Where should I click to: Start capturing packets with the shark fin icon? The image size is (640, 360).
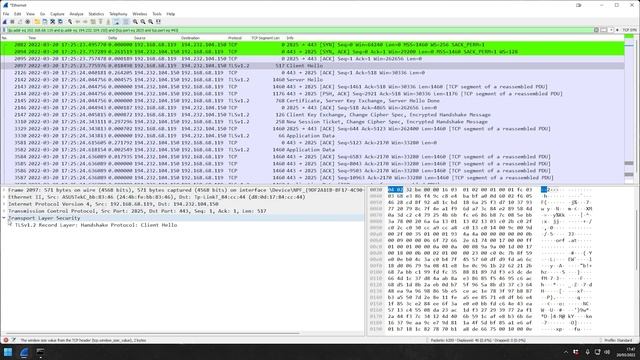[4, 22]
